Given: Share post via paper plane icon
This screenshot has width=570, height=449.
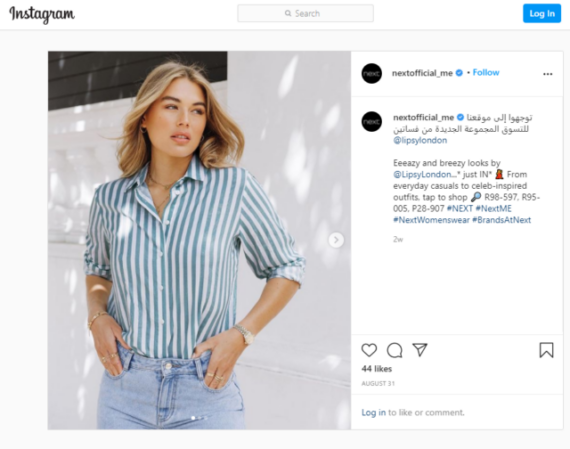Looking at the screenshot, I should pyautogui.click(x=420, y=350).
